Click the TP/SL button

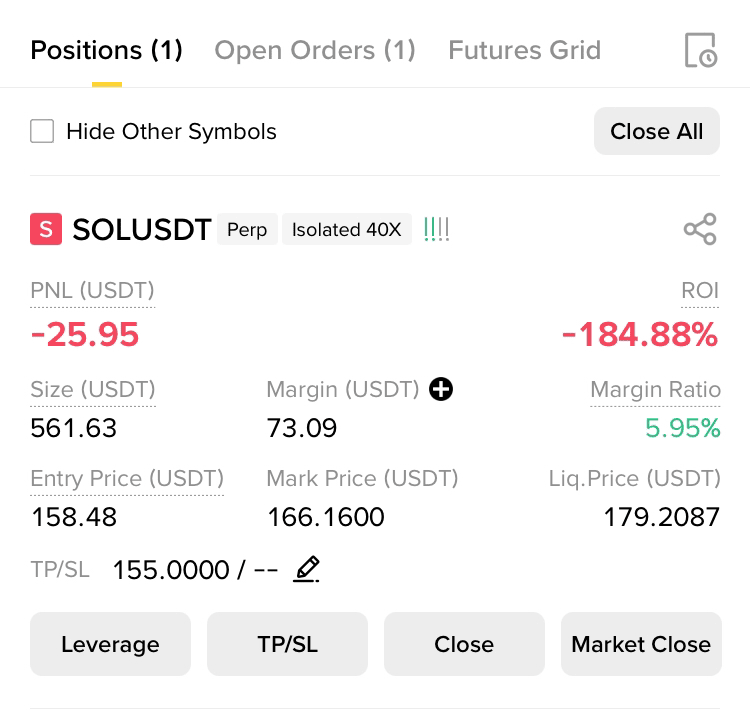pos(287,644)
